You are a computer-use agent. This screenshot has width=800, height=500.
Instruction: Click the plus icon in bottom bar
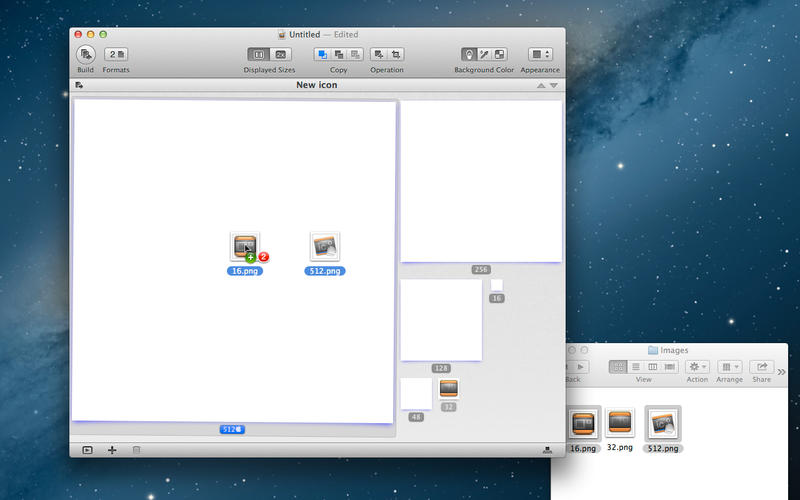tap(112, 450)
